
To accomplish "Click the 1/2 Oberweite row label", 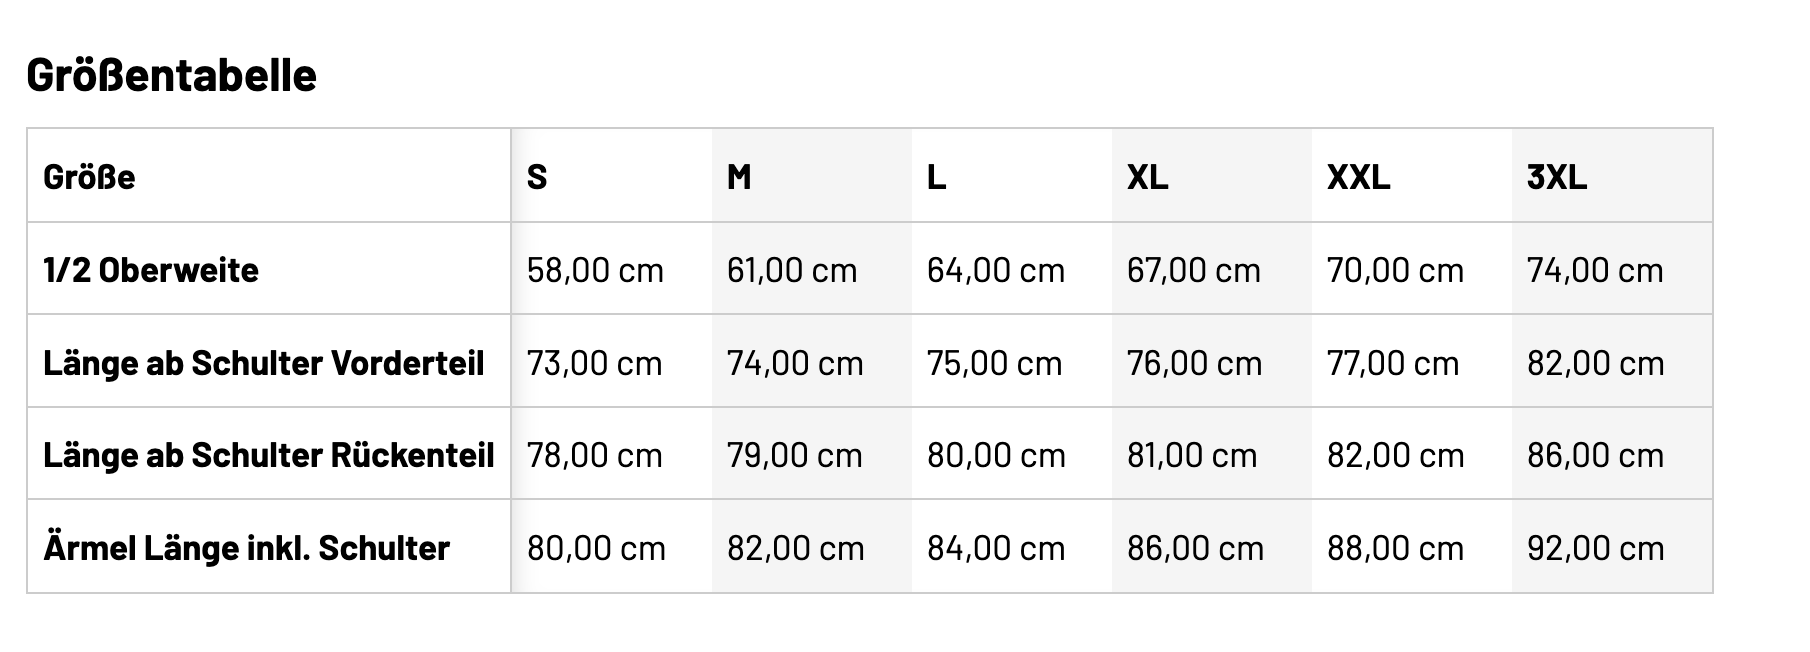I will (151, 270).
